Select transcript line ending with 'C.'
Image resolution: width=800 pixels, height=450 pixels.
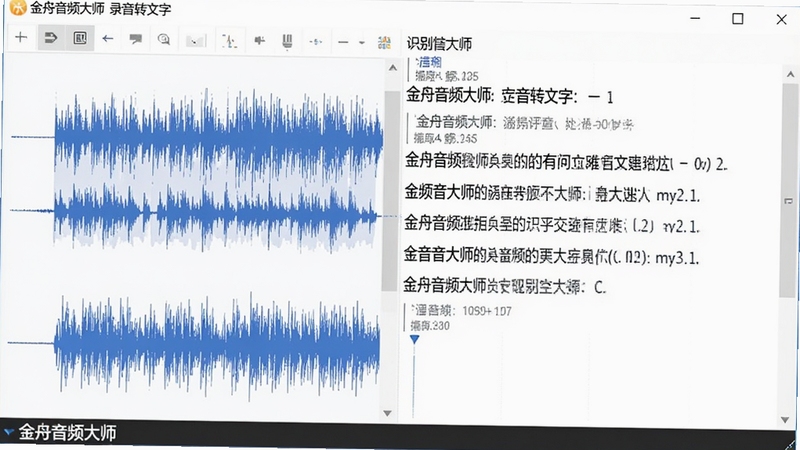coord(505,286)
